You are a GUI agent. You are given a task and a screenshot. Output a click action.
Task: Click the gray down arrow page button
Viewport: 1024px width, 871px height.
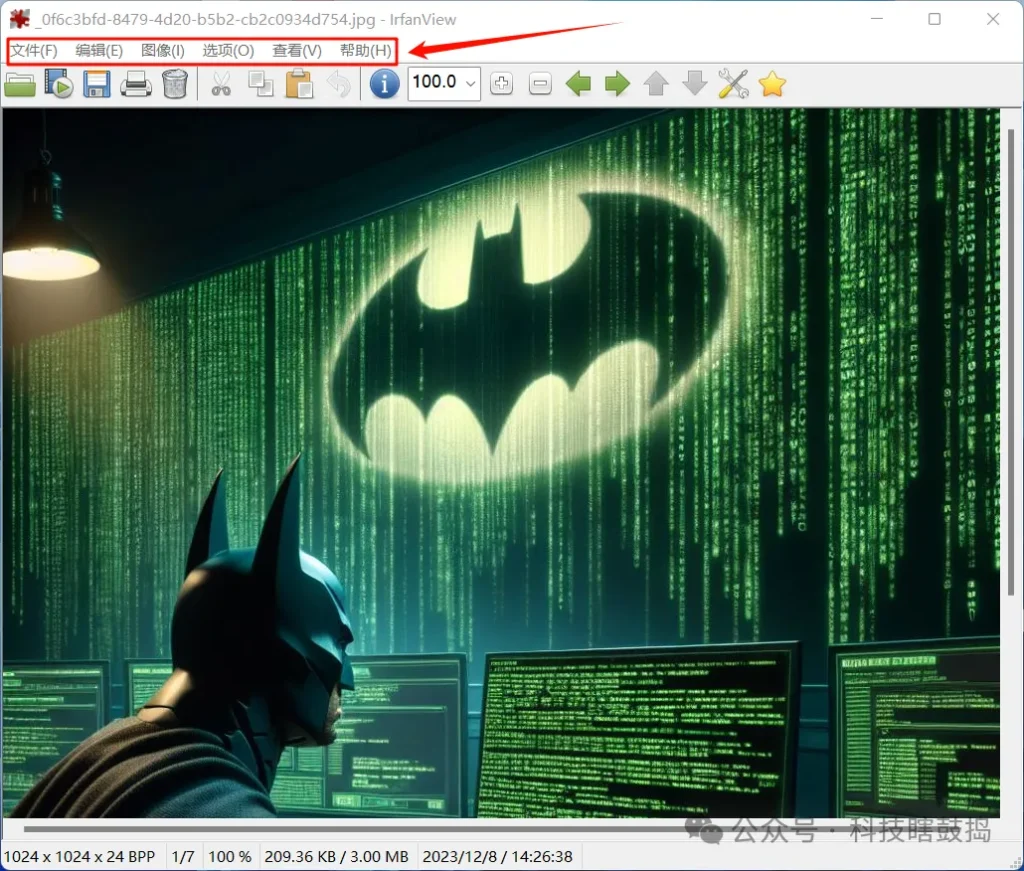[x=695, y=84]
